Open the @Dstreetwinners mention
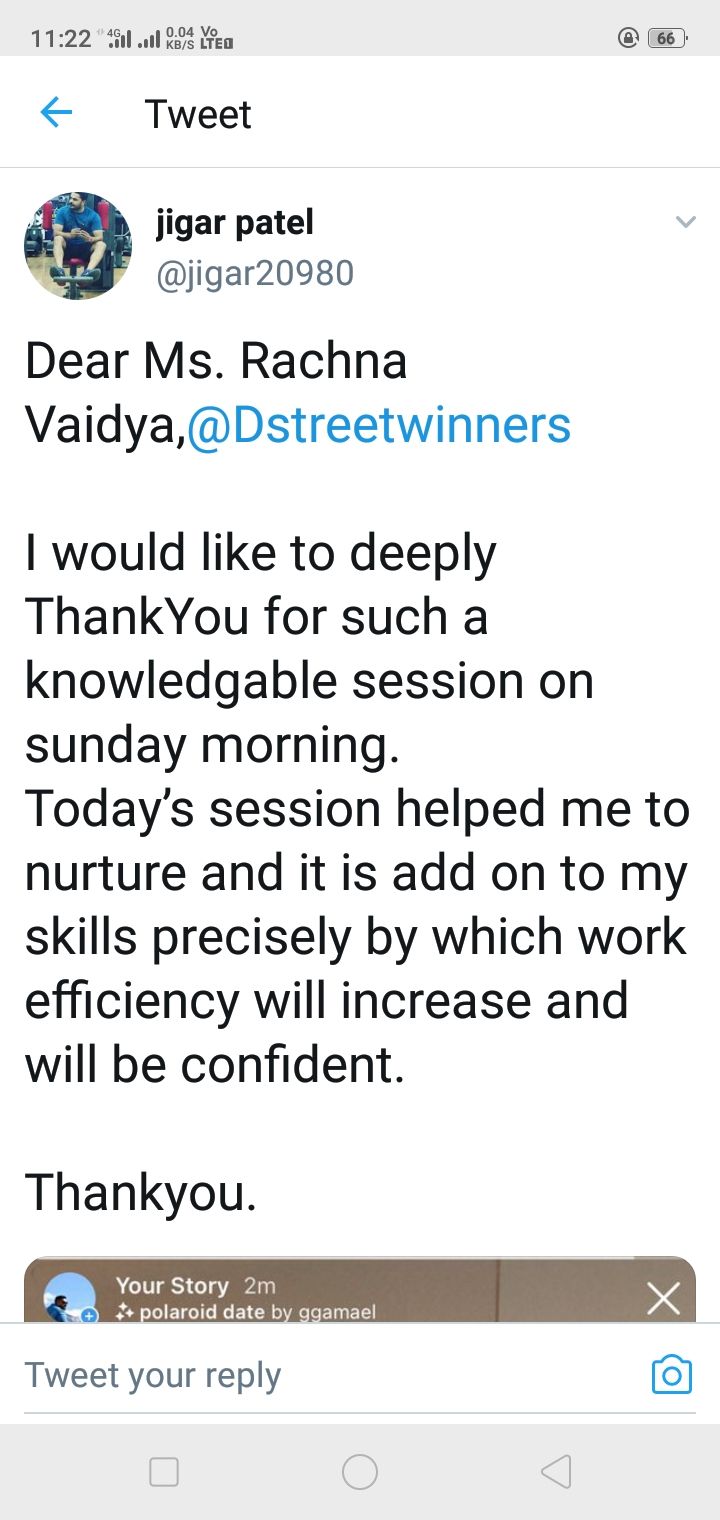Viewport: 720px width, 1520px height. point(379,425)
